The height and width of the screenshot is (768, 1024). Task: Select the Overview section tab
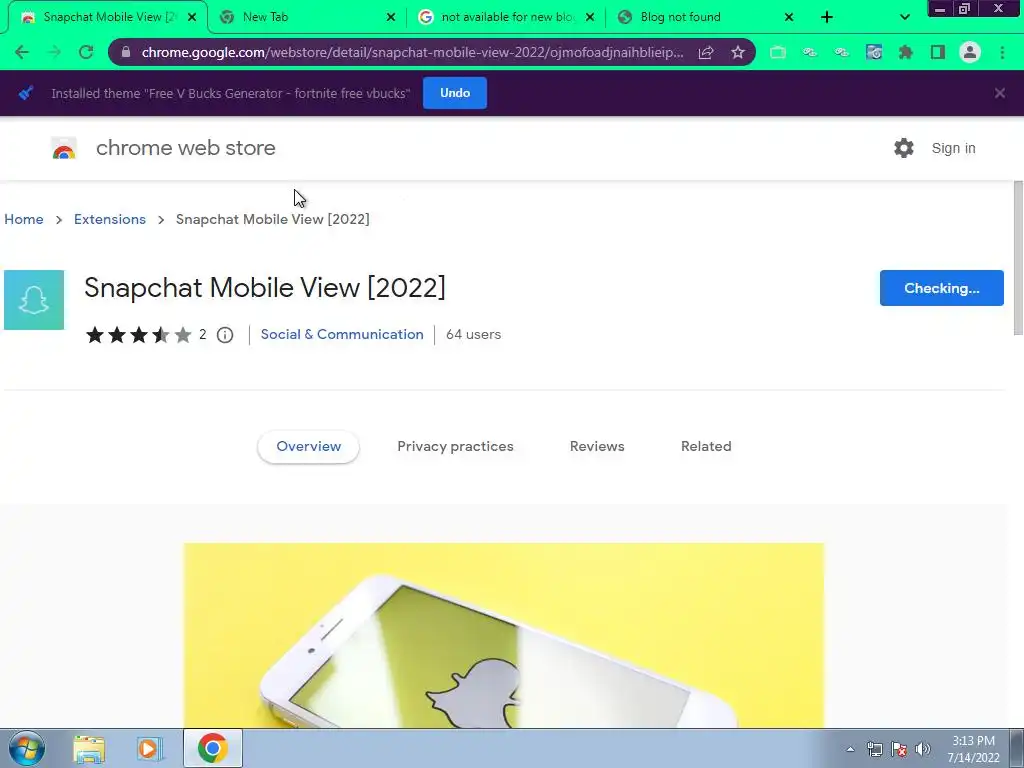308,447
